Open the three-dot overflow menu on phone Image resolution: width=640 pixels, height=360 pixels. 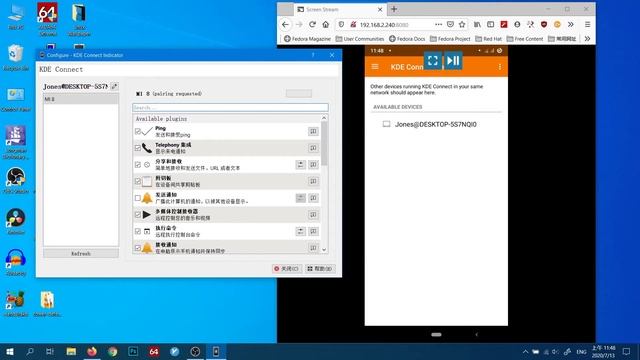[500, 67]
